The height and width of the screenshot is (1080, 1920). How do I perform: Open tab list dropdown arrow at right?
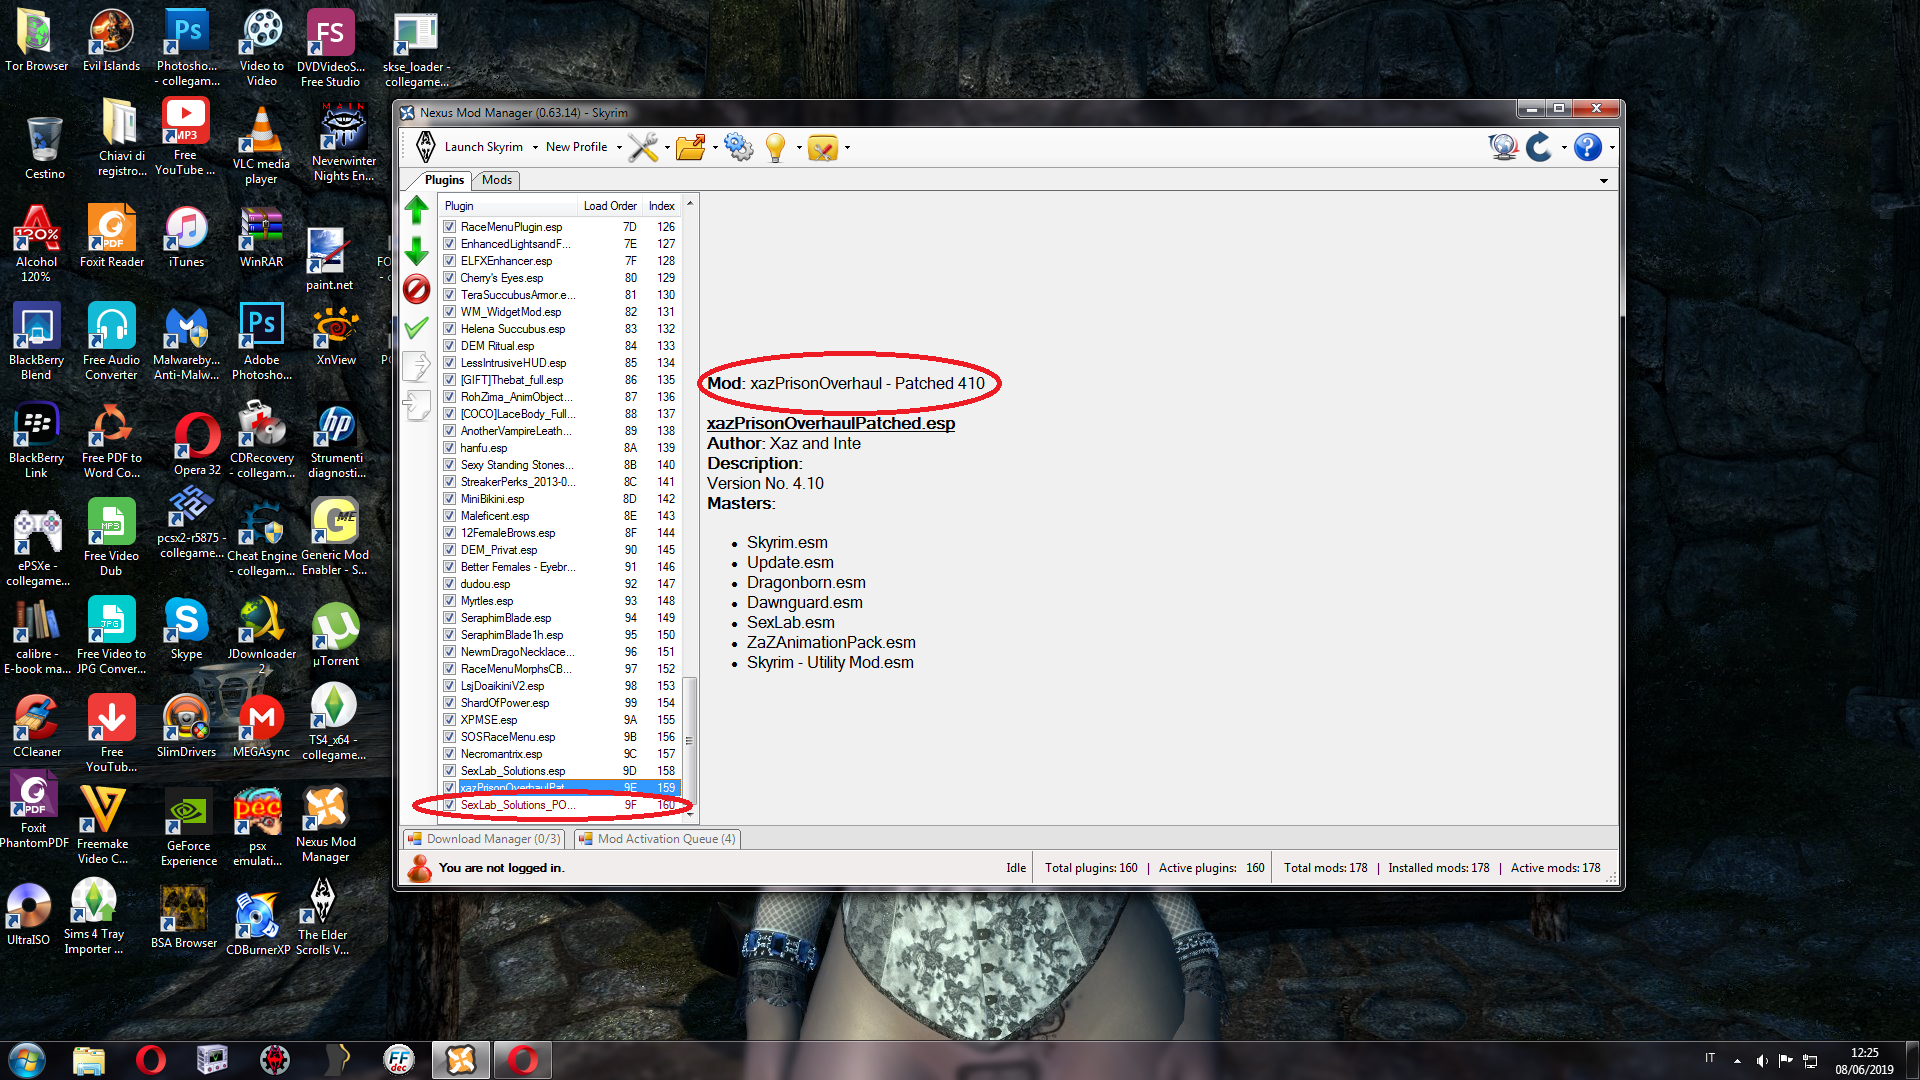tap(1604, 181)
